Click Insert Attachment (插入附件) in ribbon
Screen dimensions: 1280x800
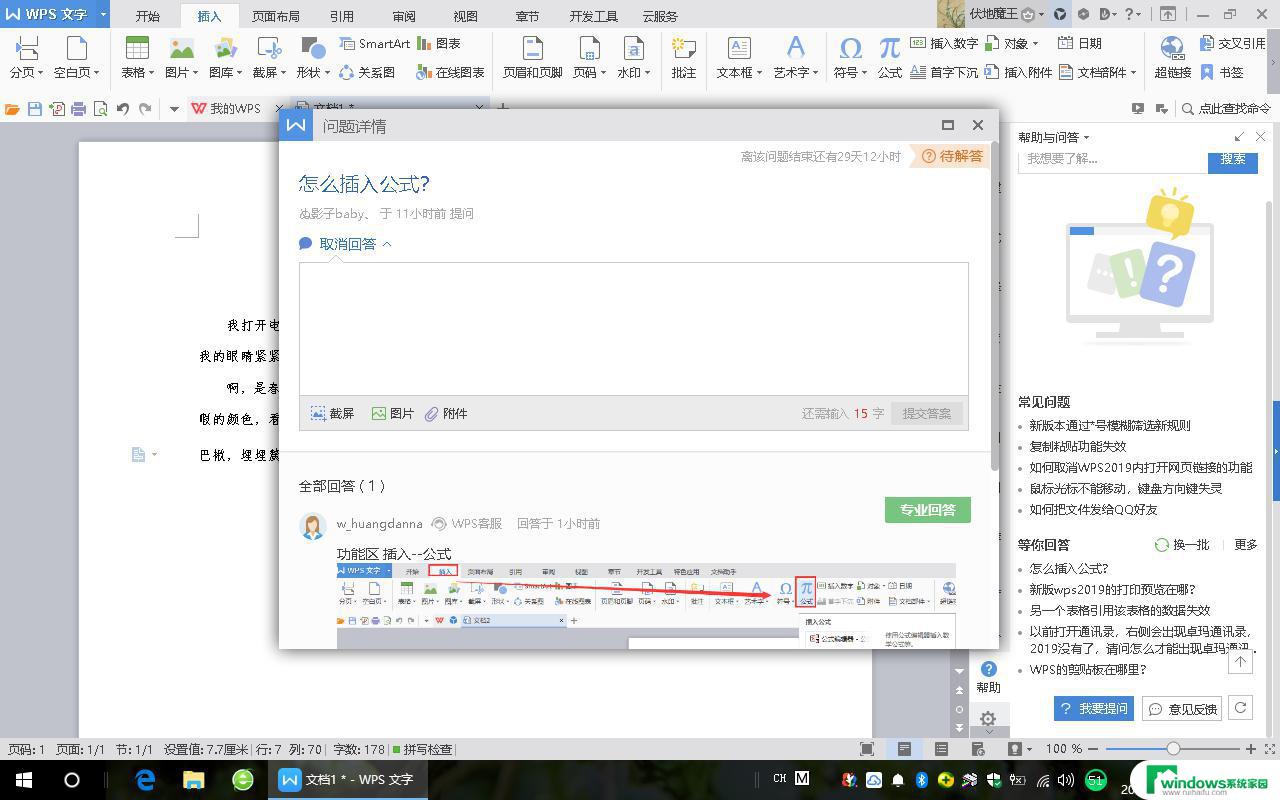1018,72
